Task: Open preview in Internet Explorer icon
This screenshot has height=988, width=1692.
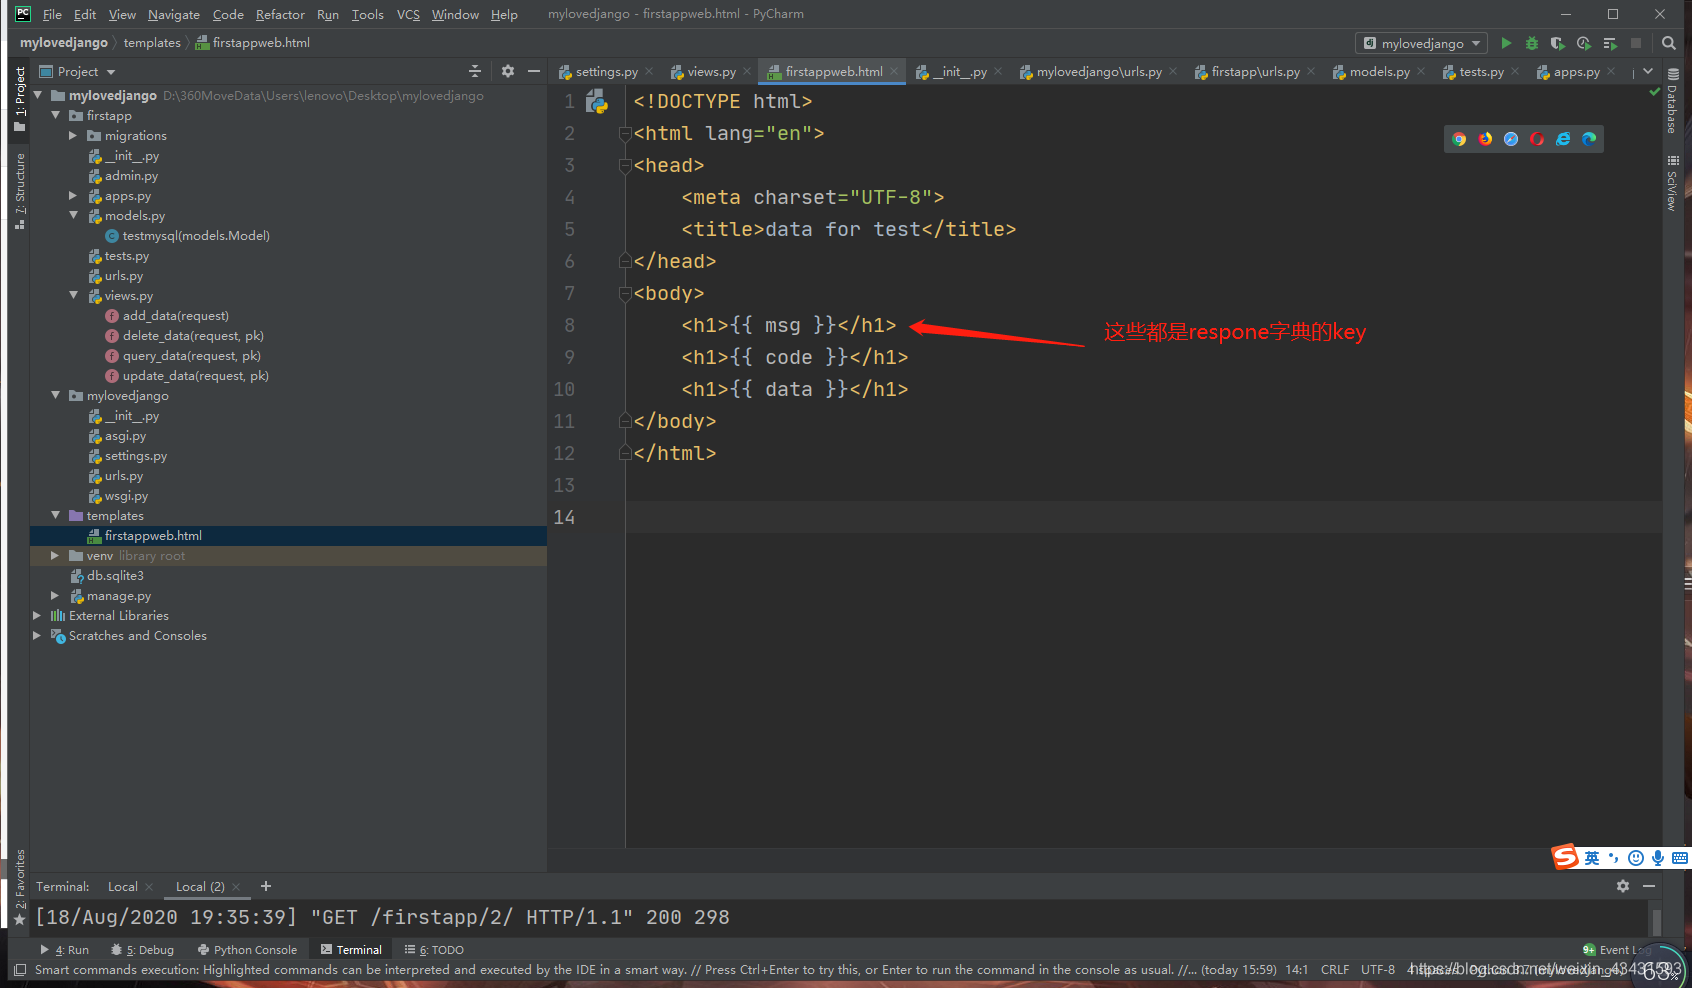Action: [1563, 139]
